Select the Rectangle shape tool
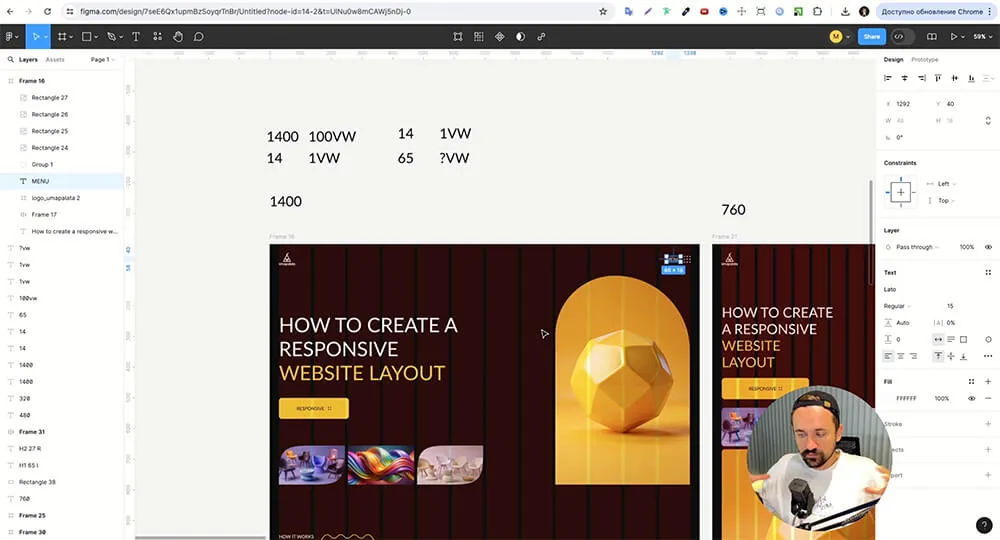The image size is (1000, 540). [x=87, y=37]
